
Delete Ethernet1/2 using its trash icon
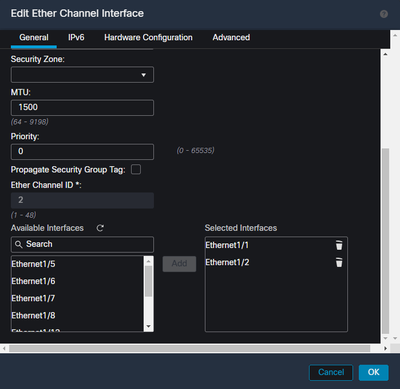pyautogui.click(x=339, y=262)
